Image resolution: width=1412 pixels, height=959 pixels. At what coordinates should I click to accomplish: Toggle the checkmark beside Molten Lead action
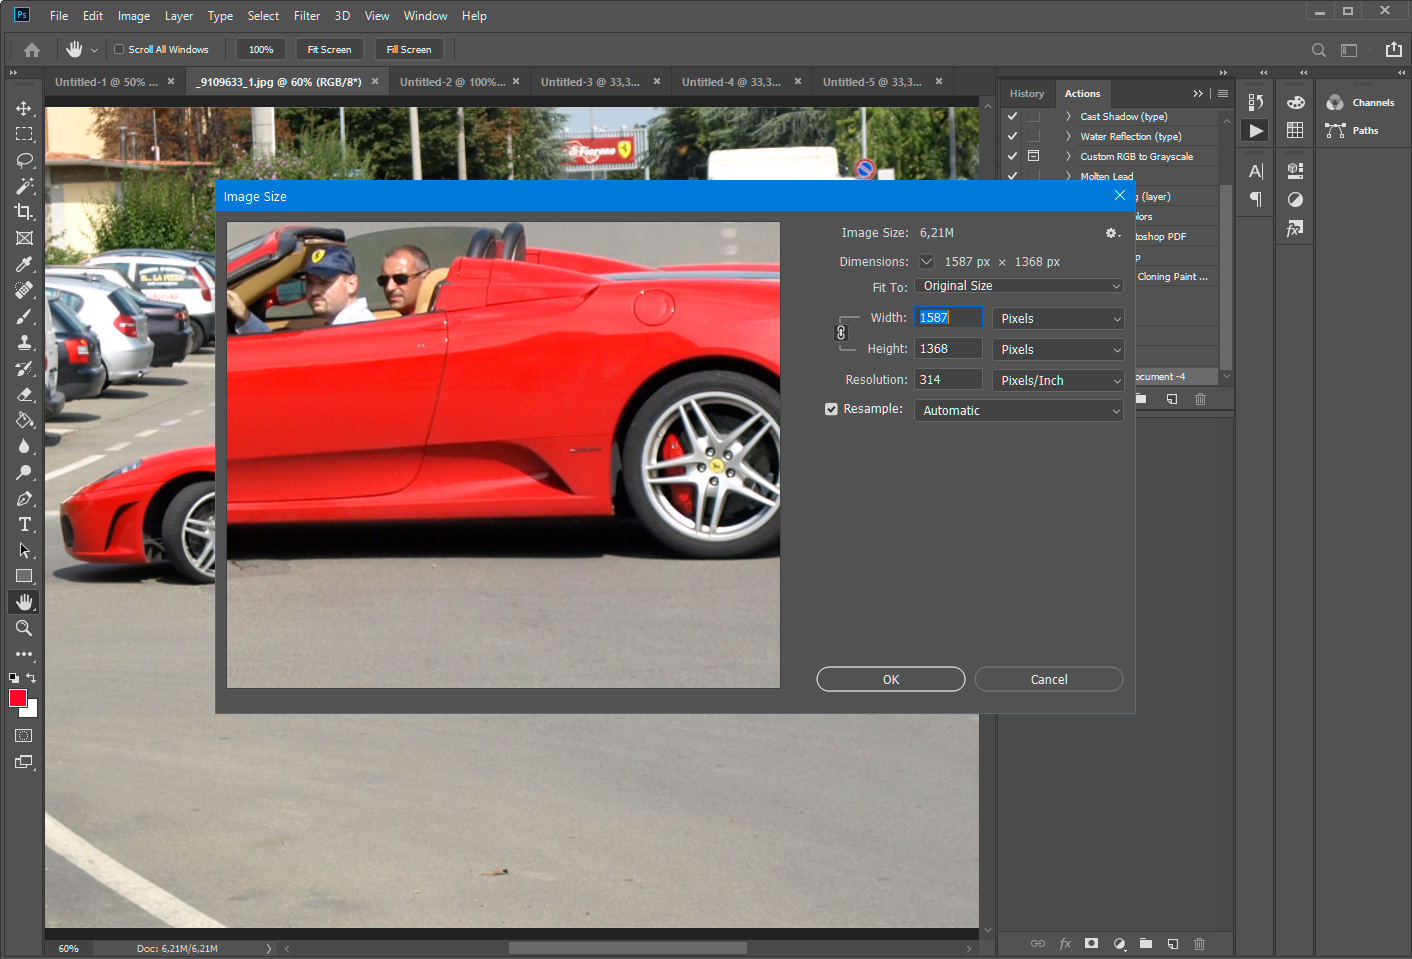pos(1012,176)
